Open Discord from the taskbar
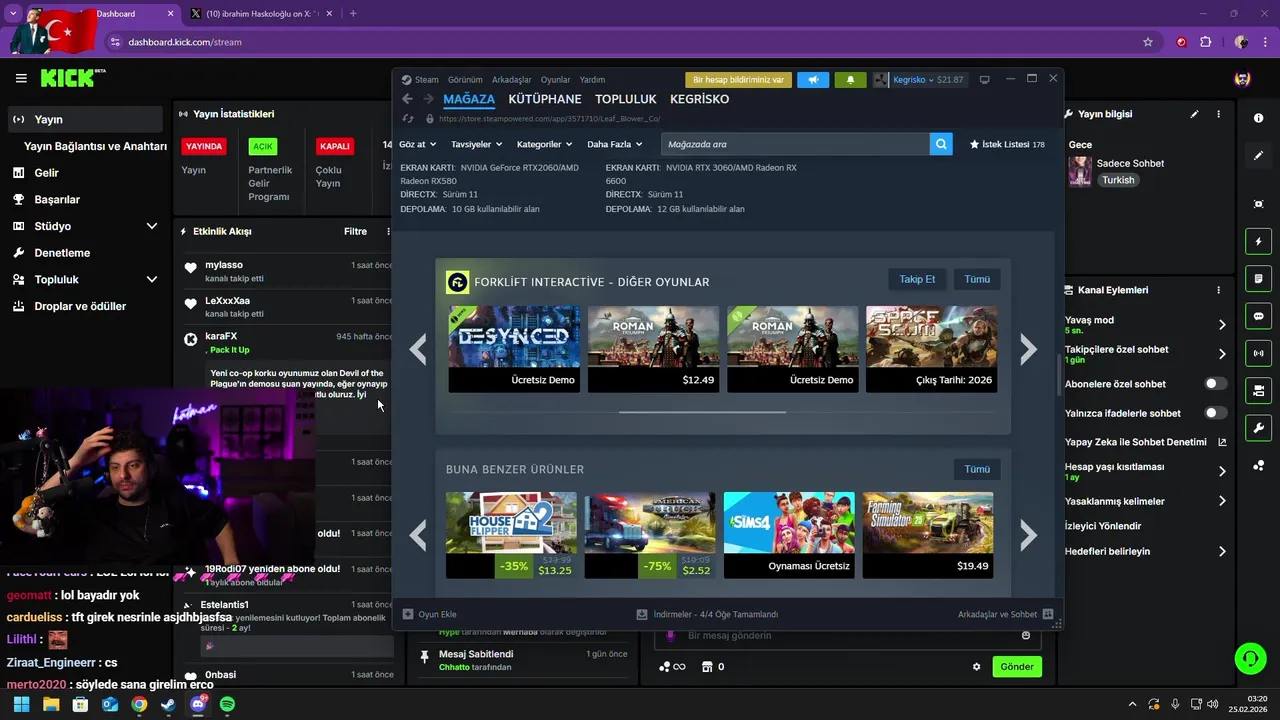The image size is (1280, 720). click(198, 704)
